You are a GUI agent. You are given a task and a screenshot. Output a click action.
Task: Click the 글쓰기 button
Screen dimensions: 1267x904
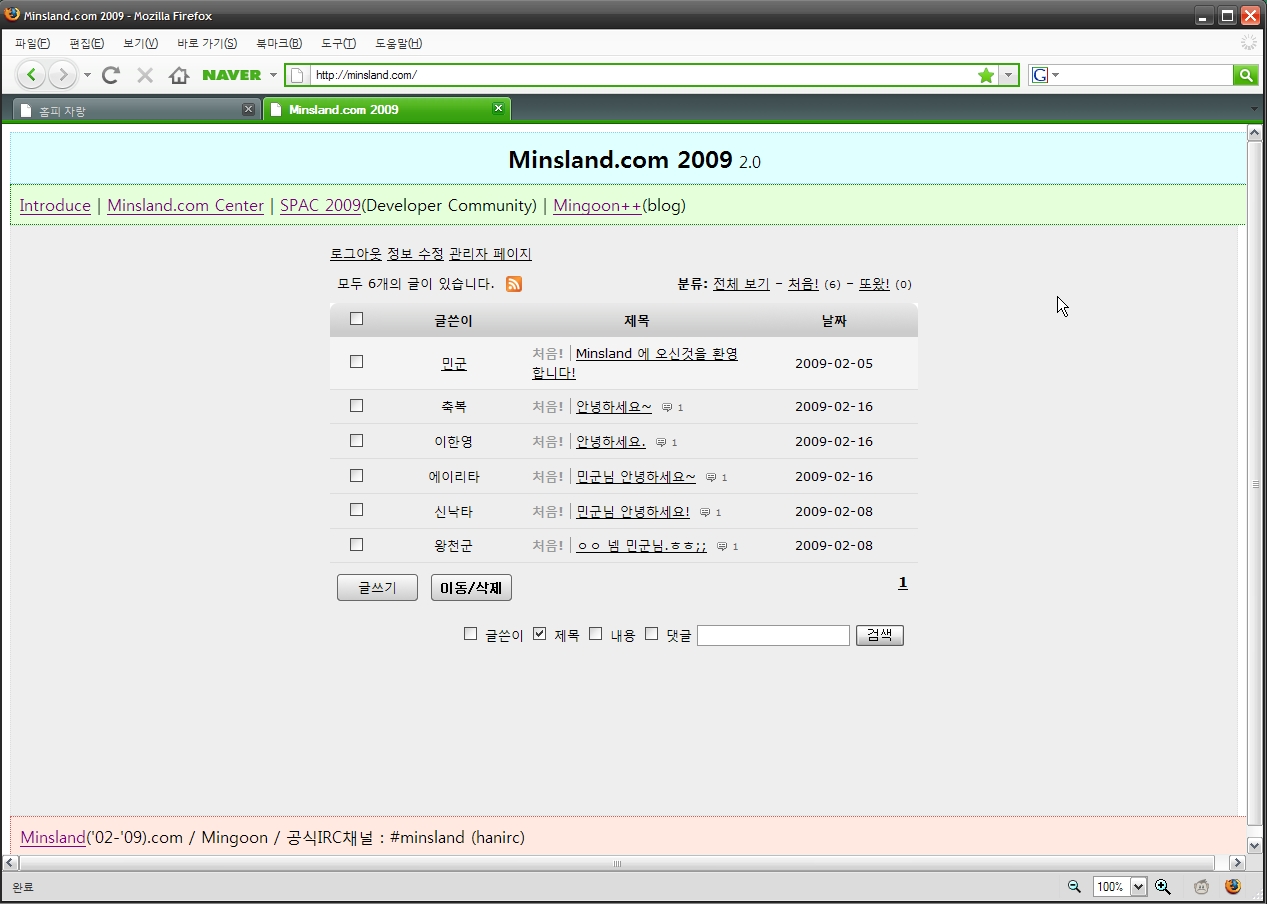(377, 588)
